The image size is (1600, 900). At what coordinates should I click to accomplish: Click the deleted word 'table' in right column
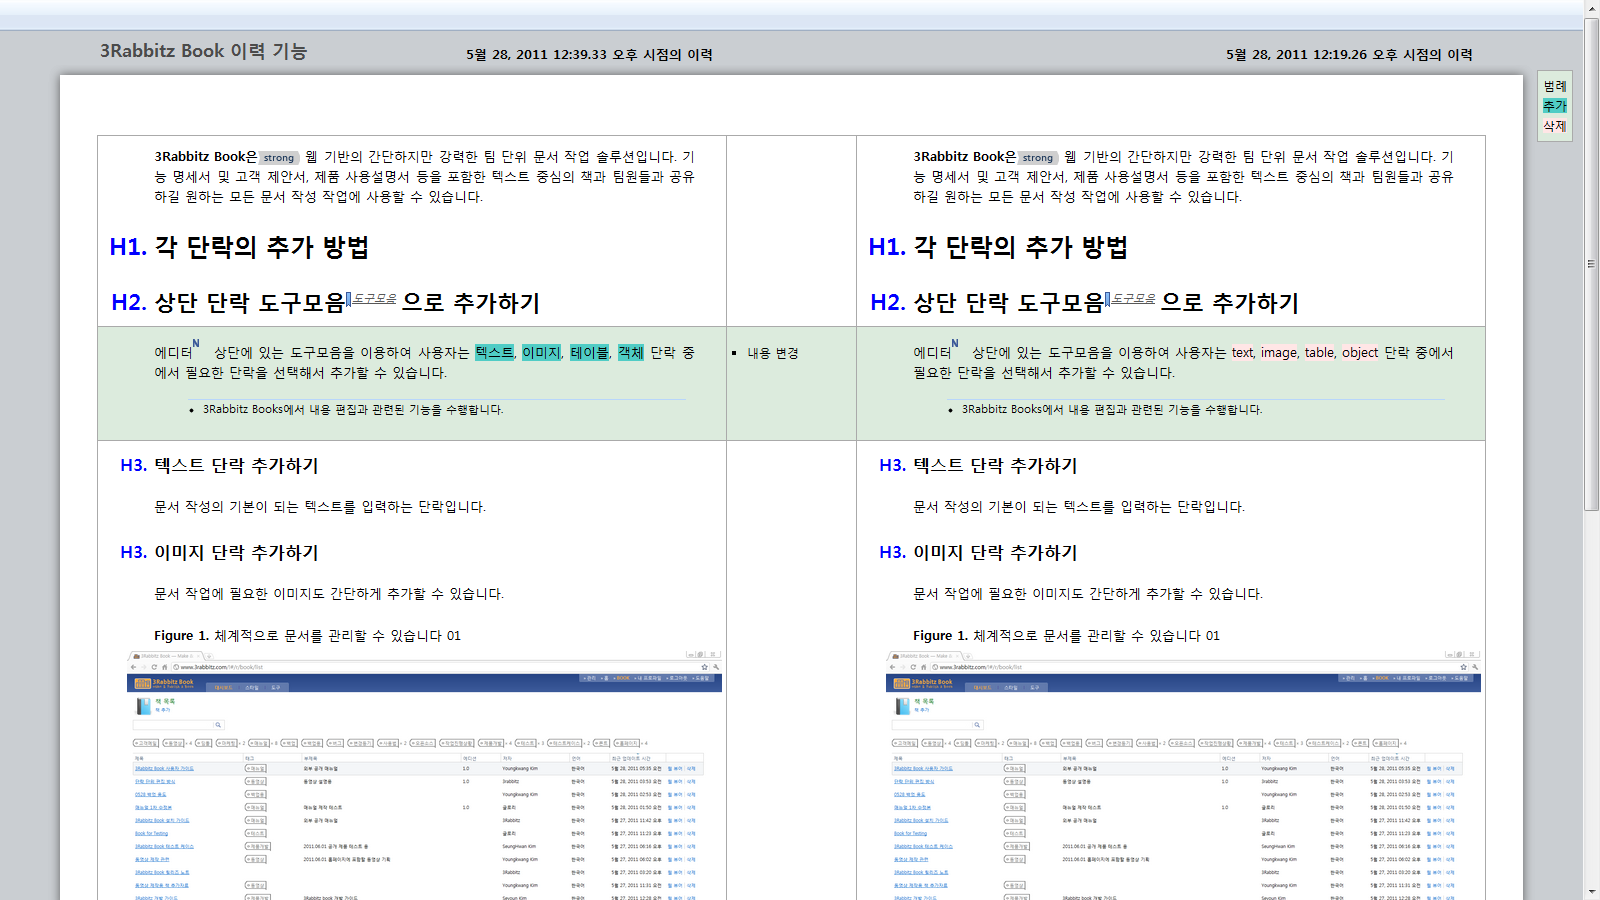[x=1319, y=353]
